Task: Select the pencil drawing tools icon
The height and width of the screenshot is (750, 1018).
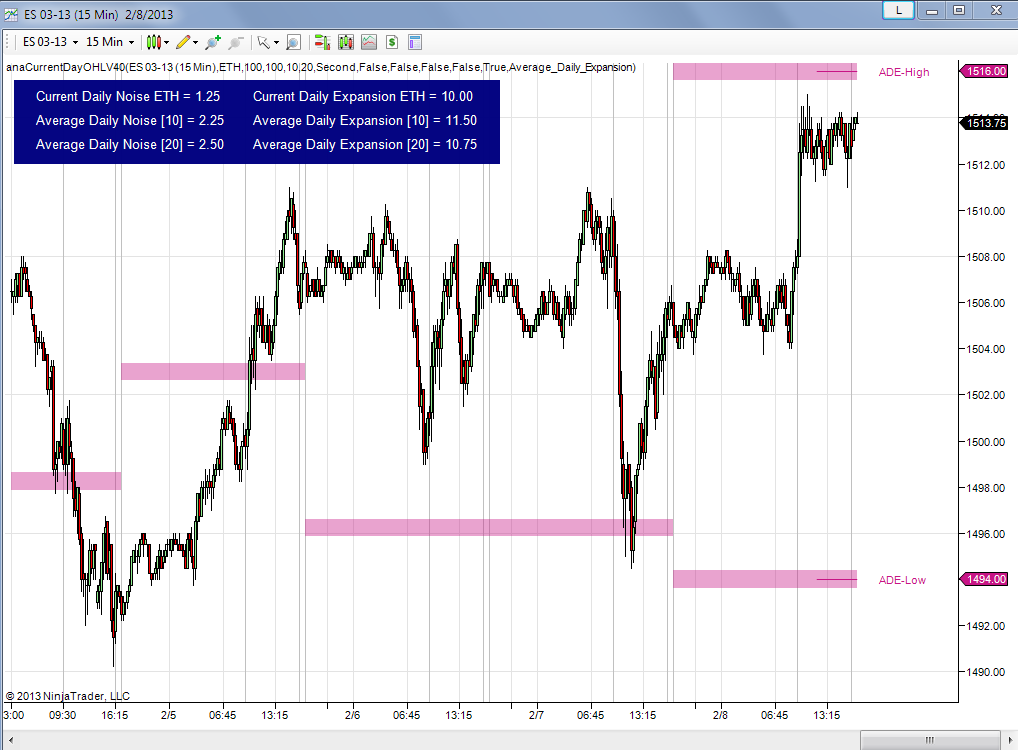Action: point(183,42)
